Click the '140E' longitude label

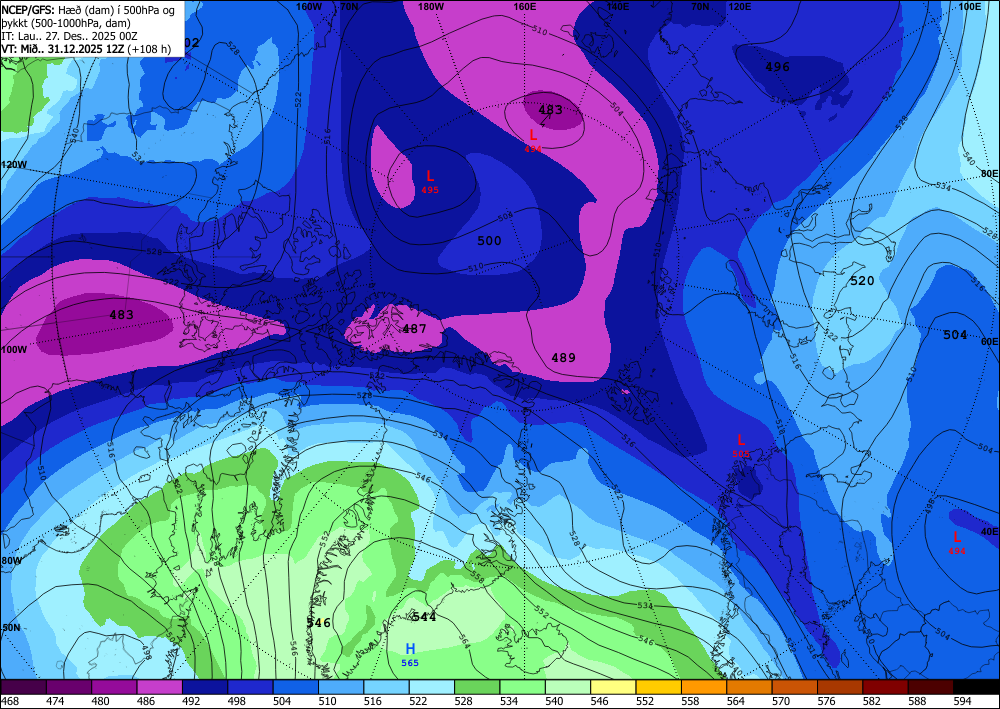click(x=617, y=6)
